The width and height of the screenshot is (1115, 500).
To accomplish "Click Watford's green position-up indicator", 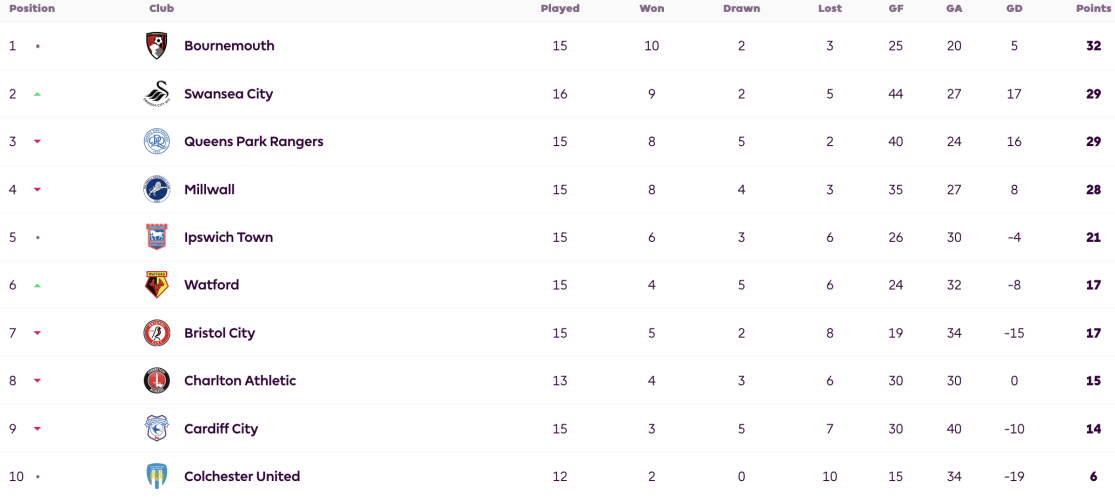I will click(x=38, y=285).
